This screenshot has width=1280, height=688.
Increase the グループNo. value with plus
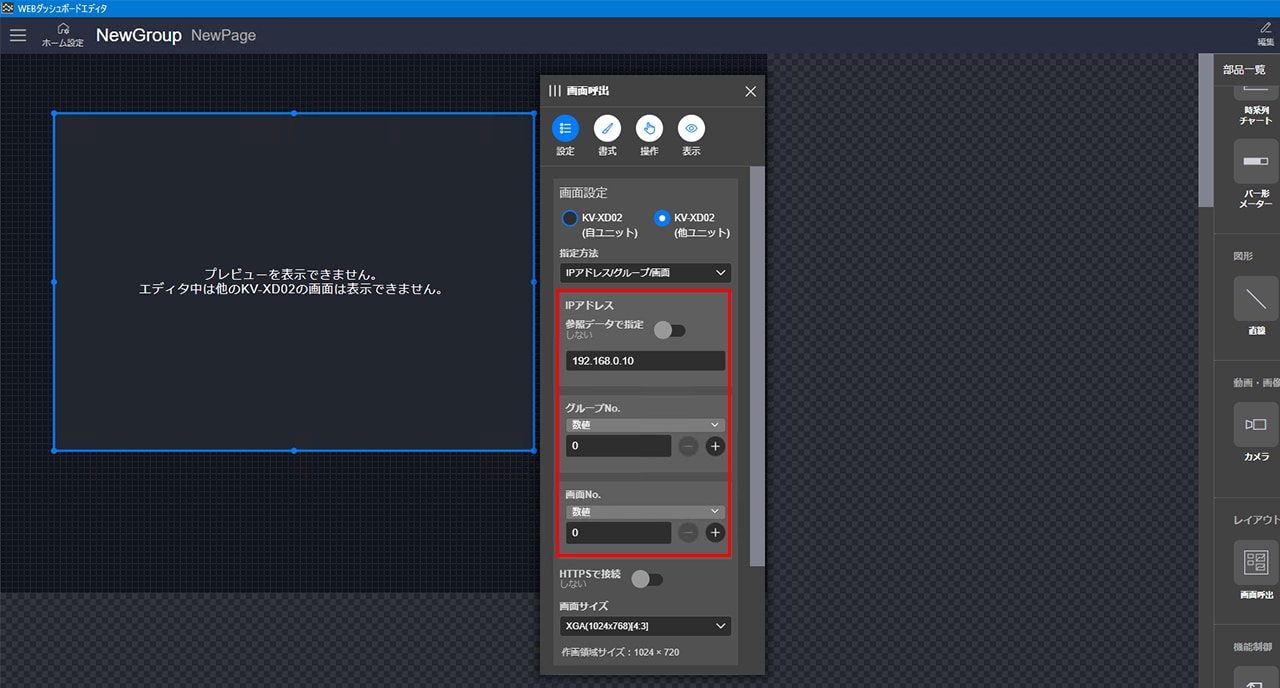(x=714, y=446)
